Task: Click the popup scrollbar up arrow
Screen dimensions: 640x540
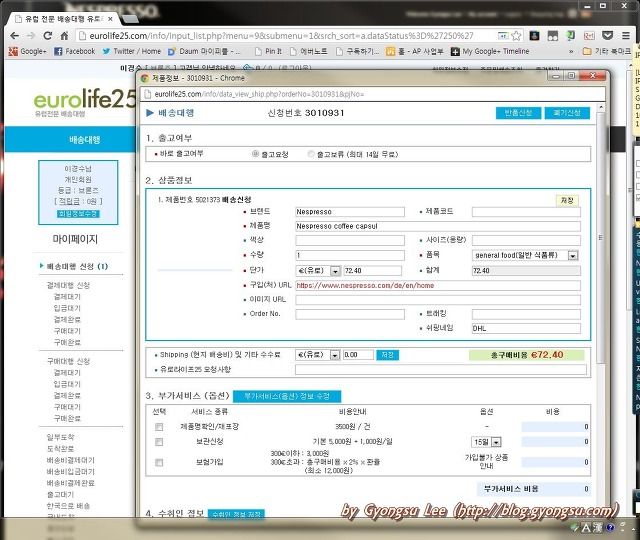Action: [x=601, y=107]
